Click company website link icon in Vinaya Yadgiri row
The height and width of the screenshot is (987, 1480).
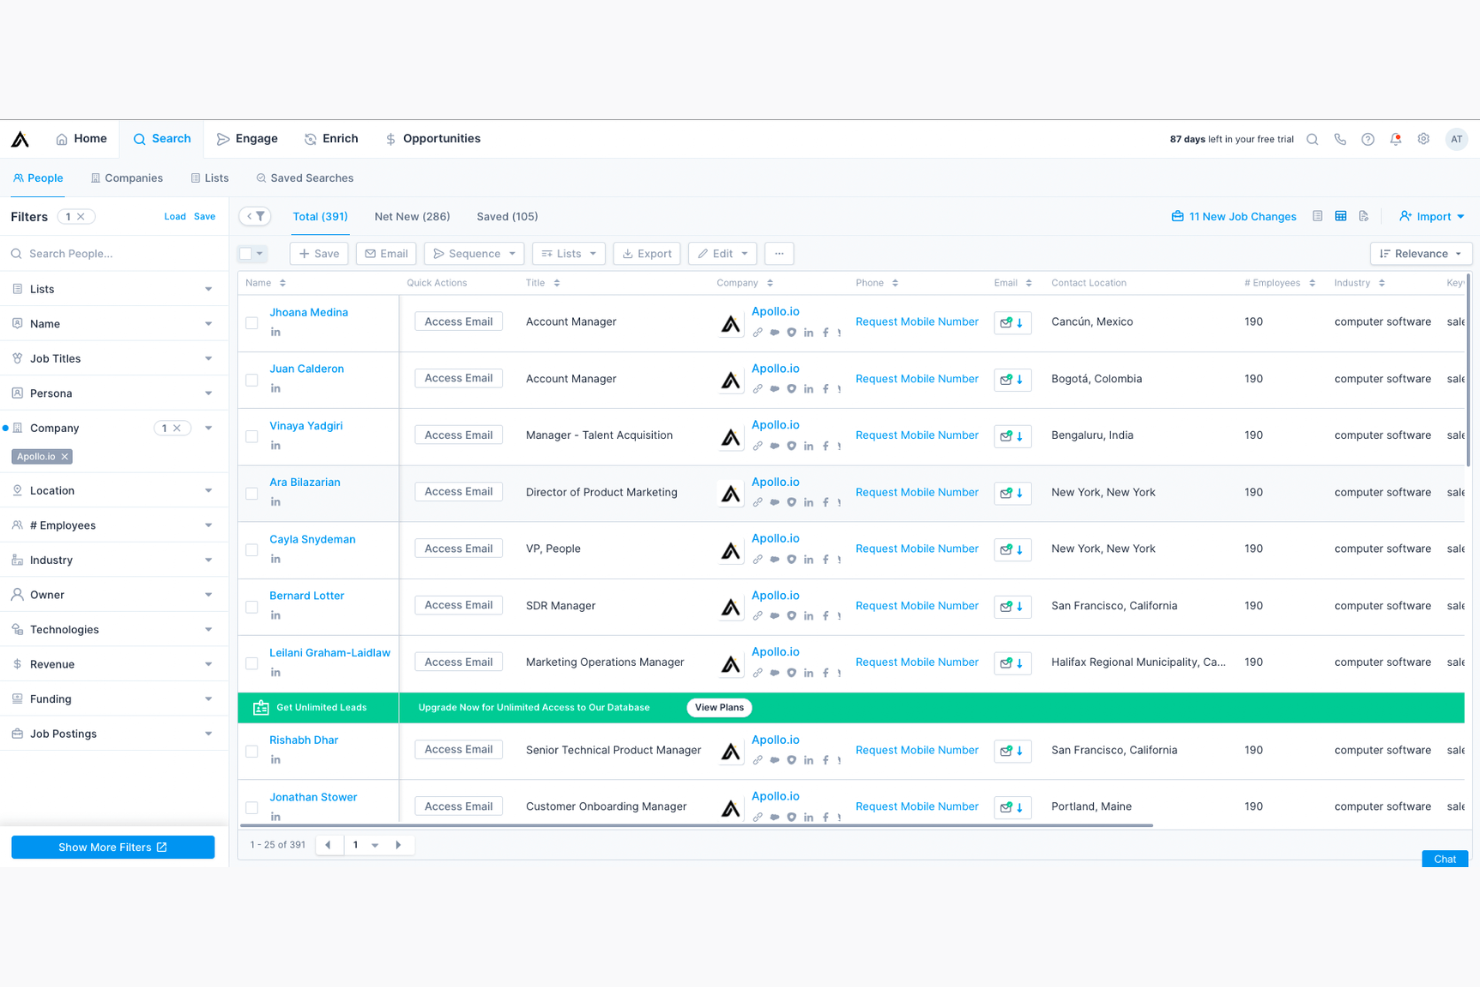[x=758, y=446]
